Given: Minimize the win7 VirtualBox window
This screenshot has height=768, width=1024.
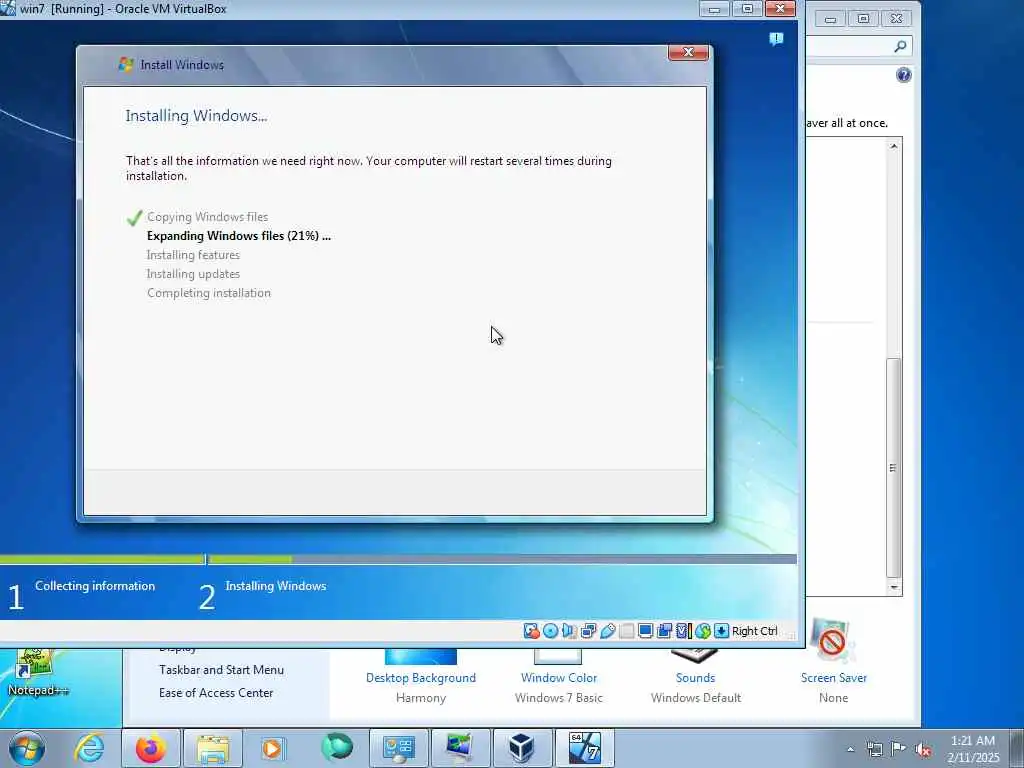Looking at the screenshot, I should 715,9.
